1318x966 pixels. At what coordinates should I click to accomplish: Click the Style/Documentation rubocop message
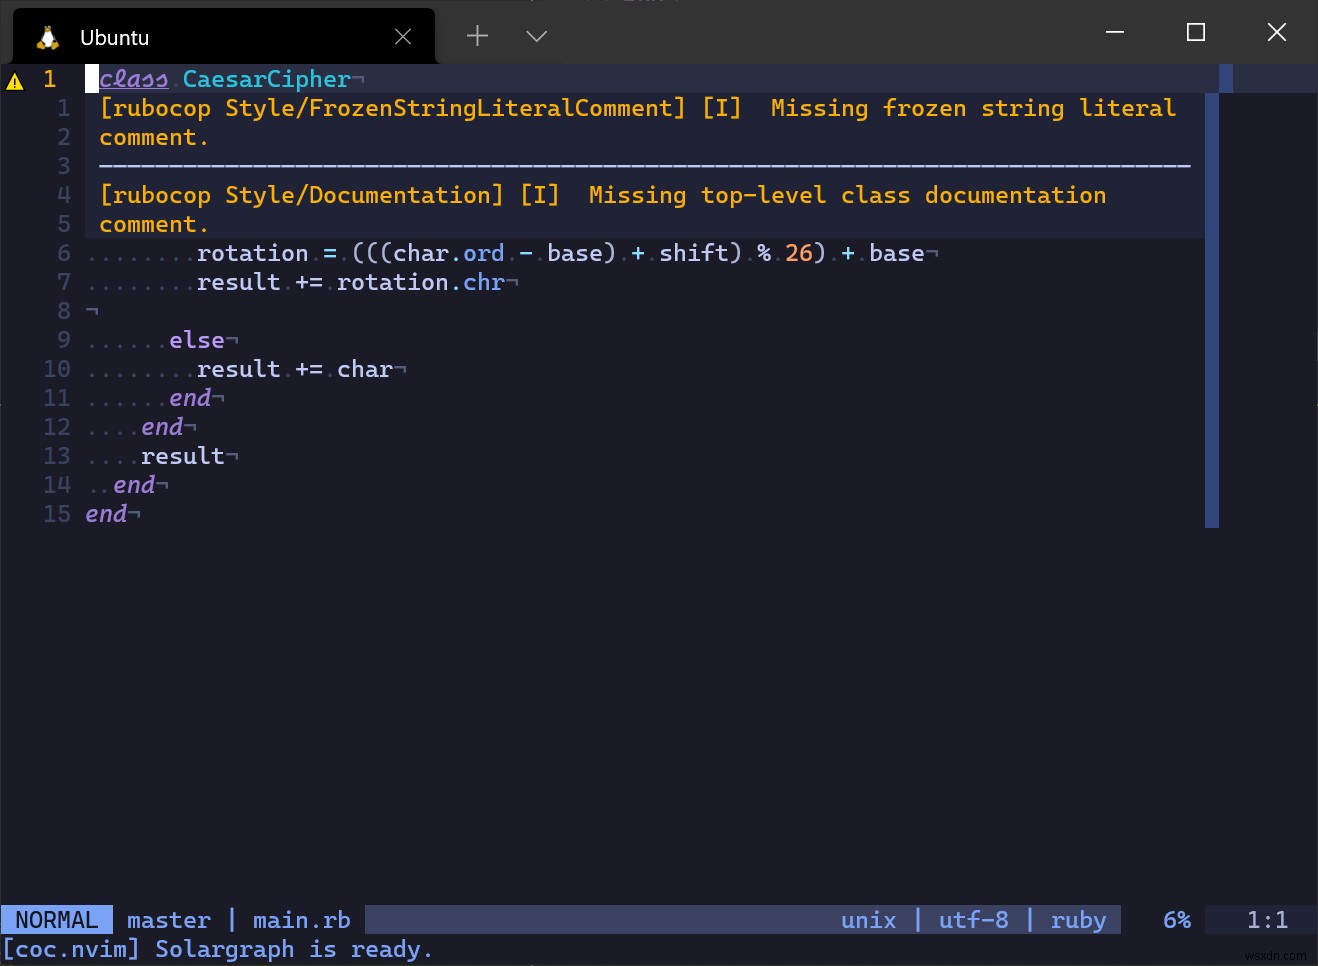point(364,195)
